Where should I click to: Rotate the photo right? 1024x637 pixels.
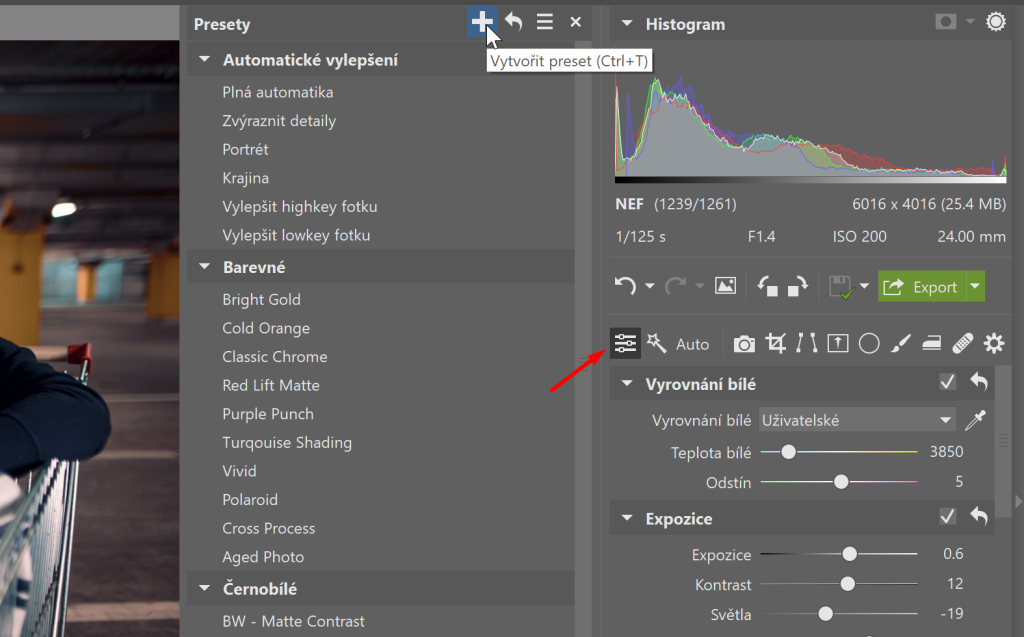click(x=797, y=286)
